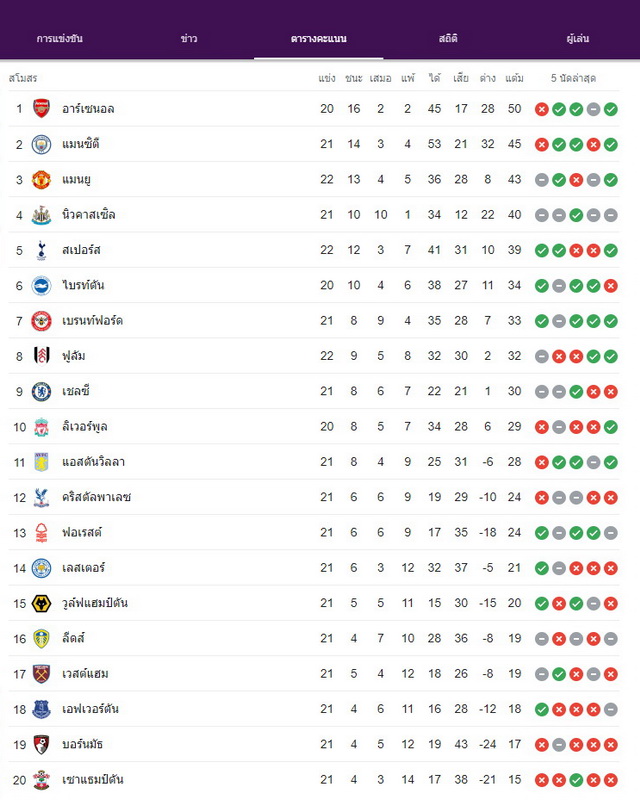Click the Leeds crest icon

pyautogui.click(x=41, y=639)
